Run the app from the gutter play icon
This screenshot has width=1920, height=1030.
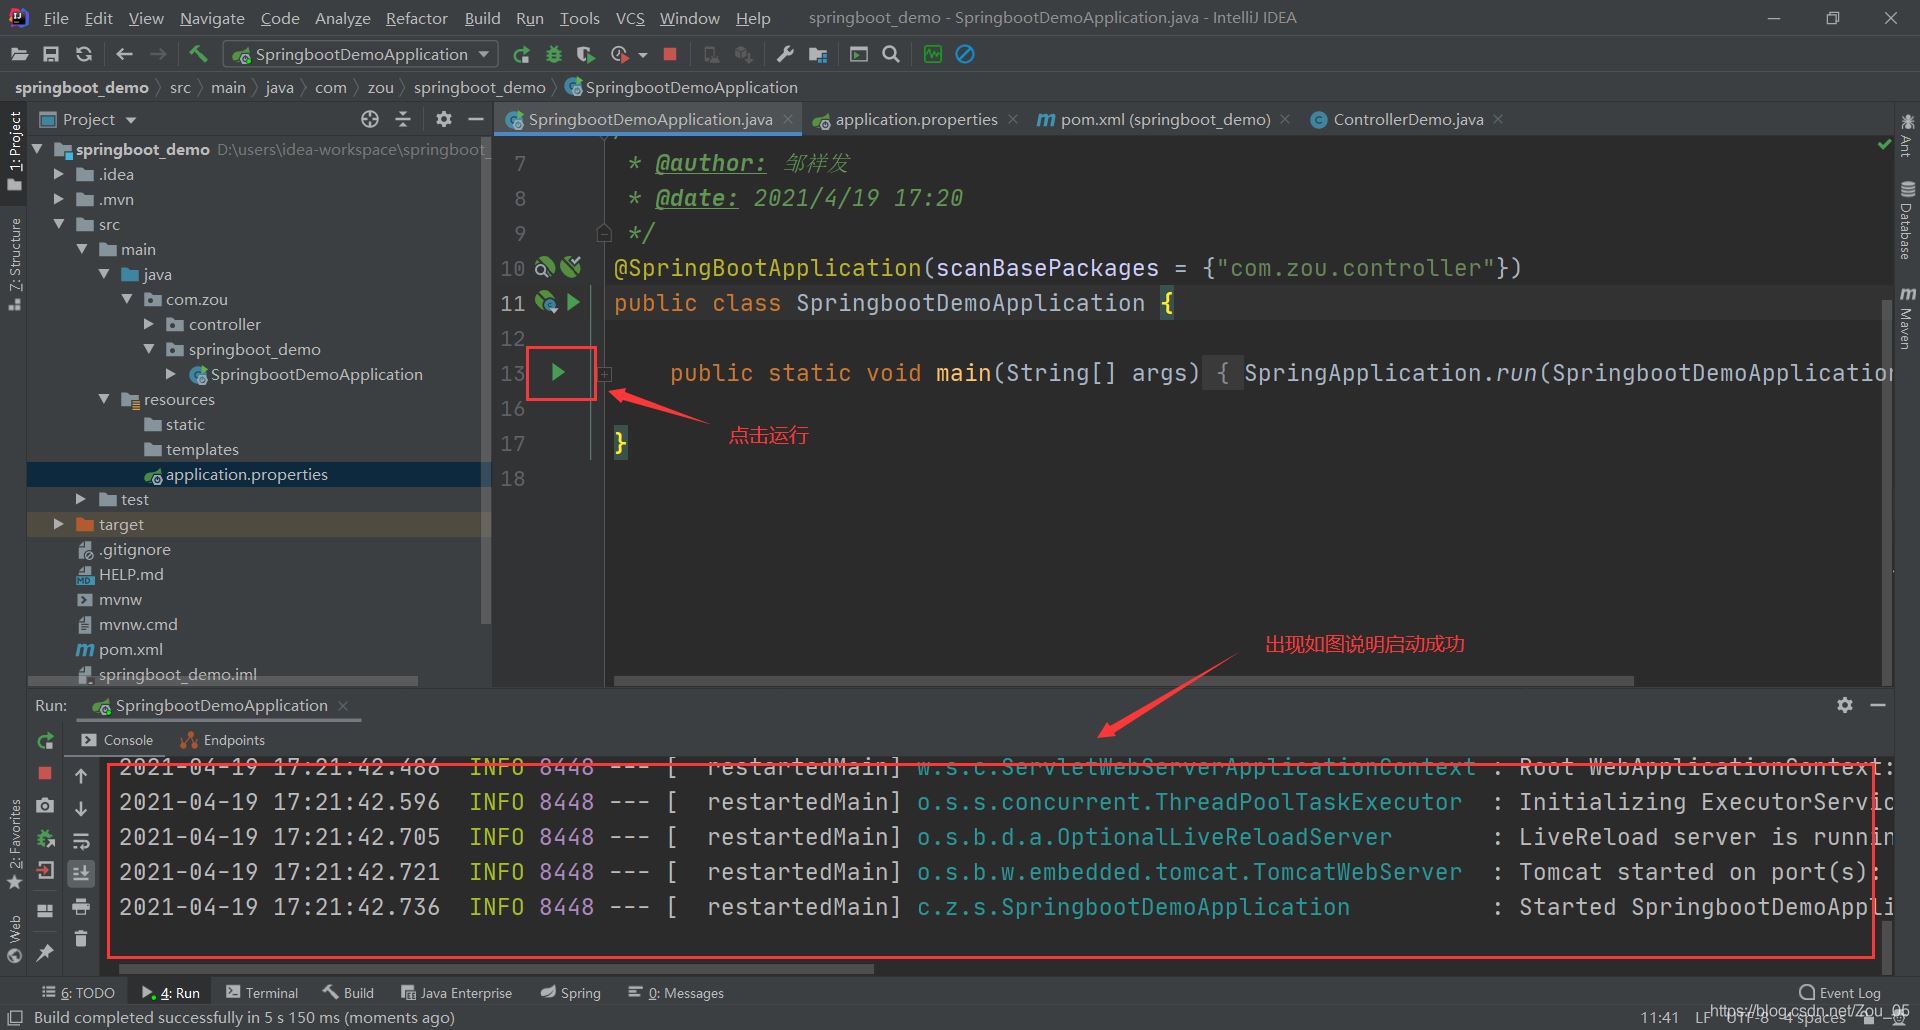tap(560, 373)
